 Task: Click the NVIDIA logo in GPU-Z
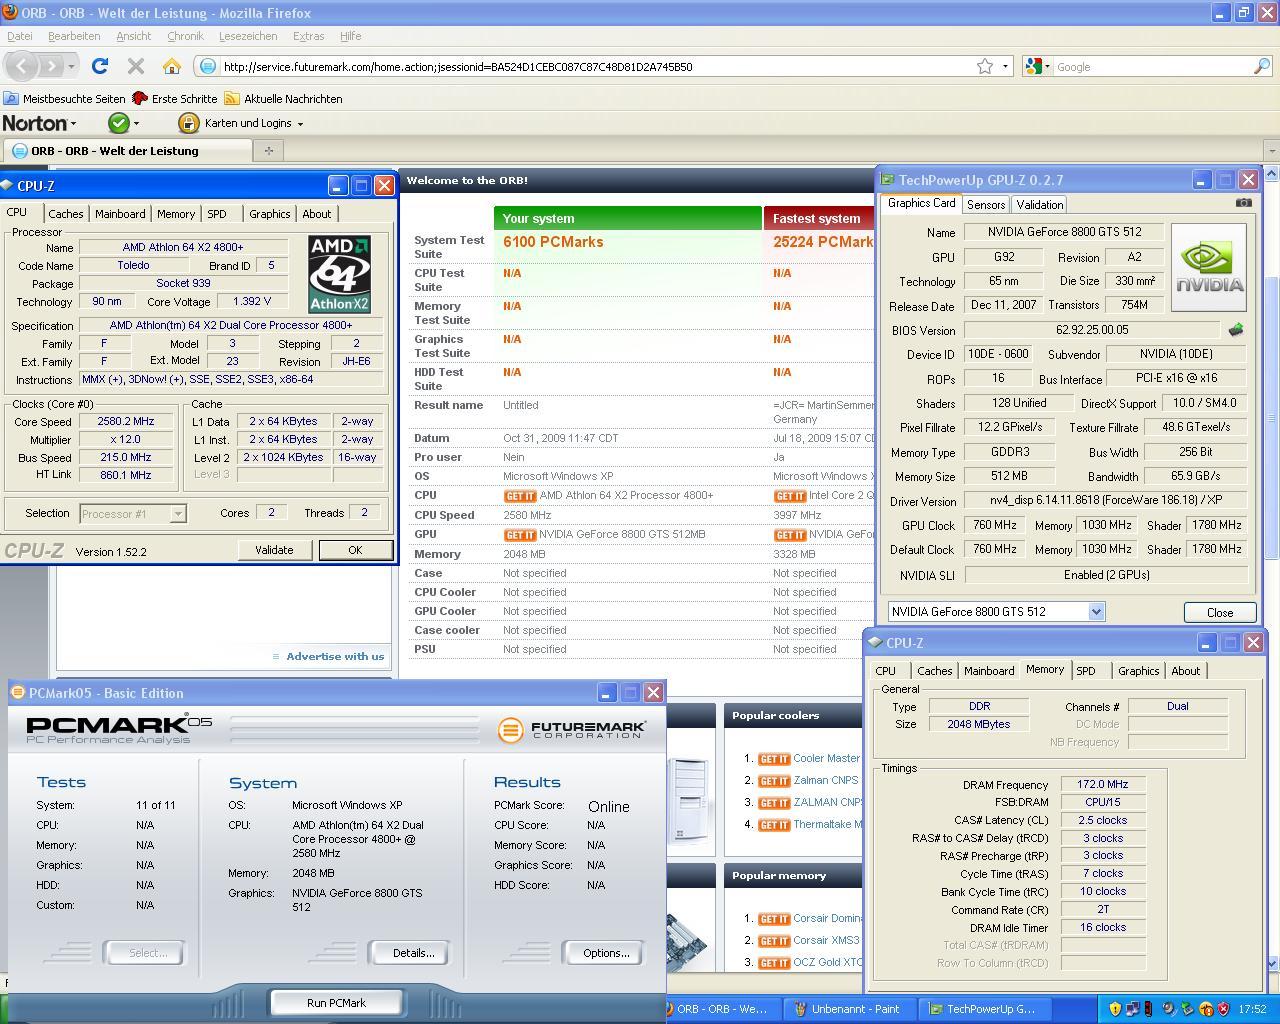pos(1209,267)
